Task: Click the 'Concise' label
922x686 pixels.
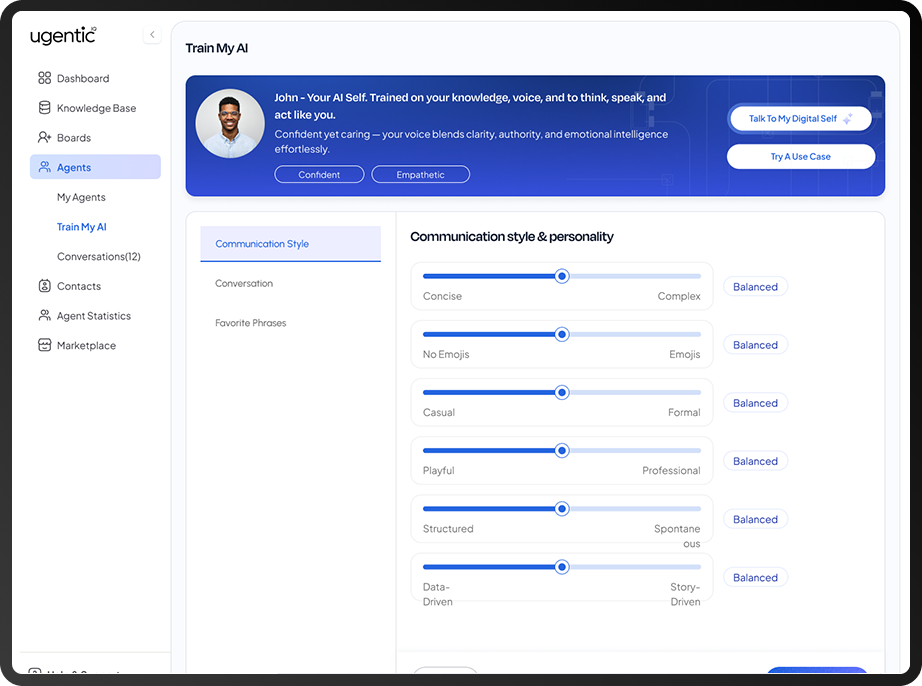Action: [x=442, y=296]
